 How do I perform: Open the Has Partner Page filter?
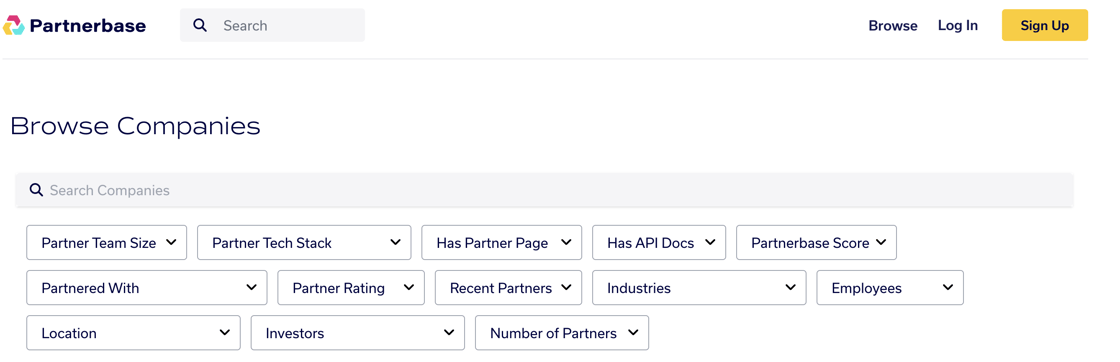click(x=501, y=243)
